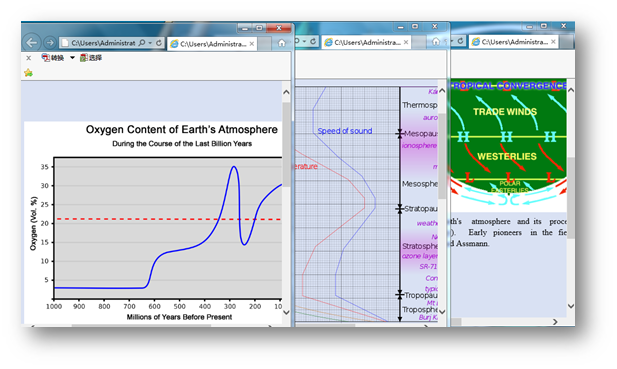Click the add-to-favorites star icon
This screenshot has width=617, height=369.
[28, 73]
